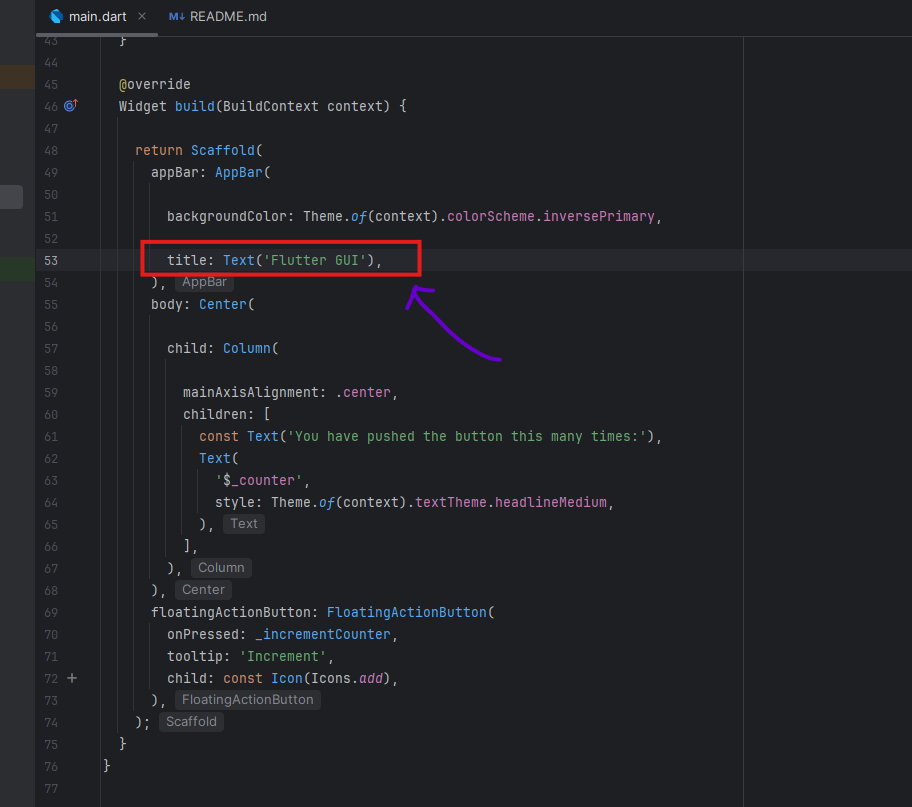Click the plus icon preview on line 72
The width and height of the screenshot is (912, 807).
71,678
